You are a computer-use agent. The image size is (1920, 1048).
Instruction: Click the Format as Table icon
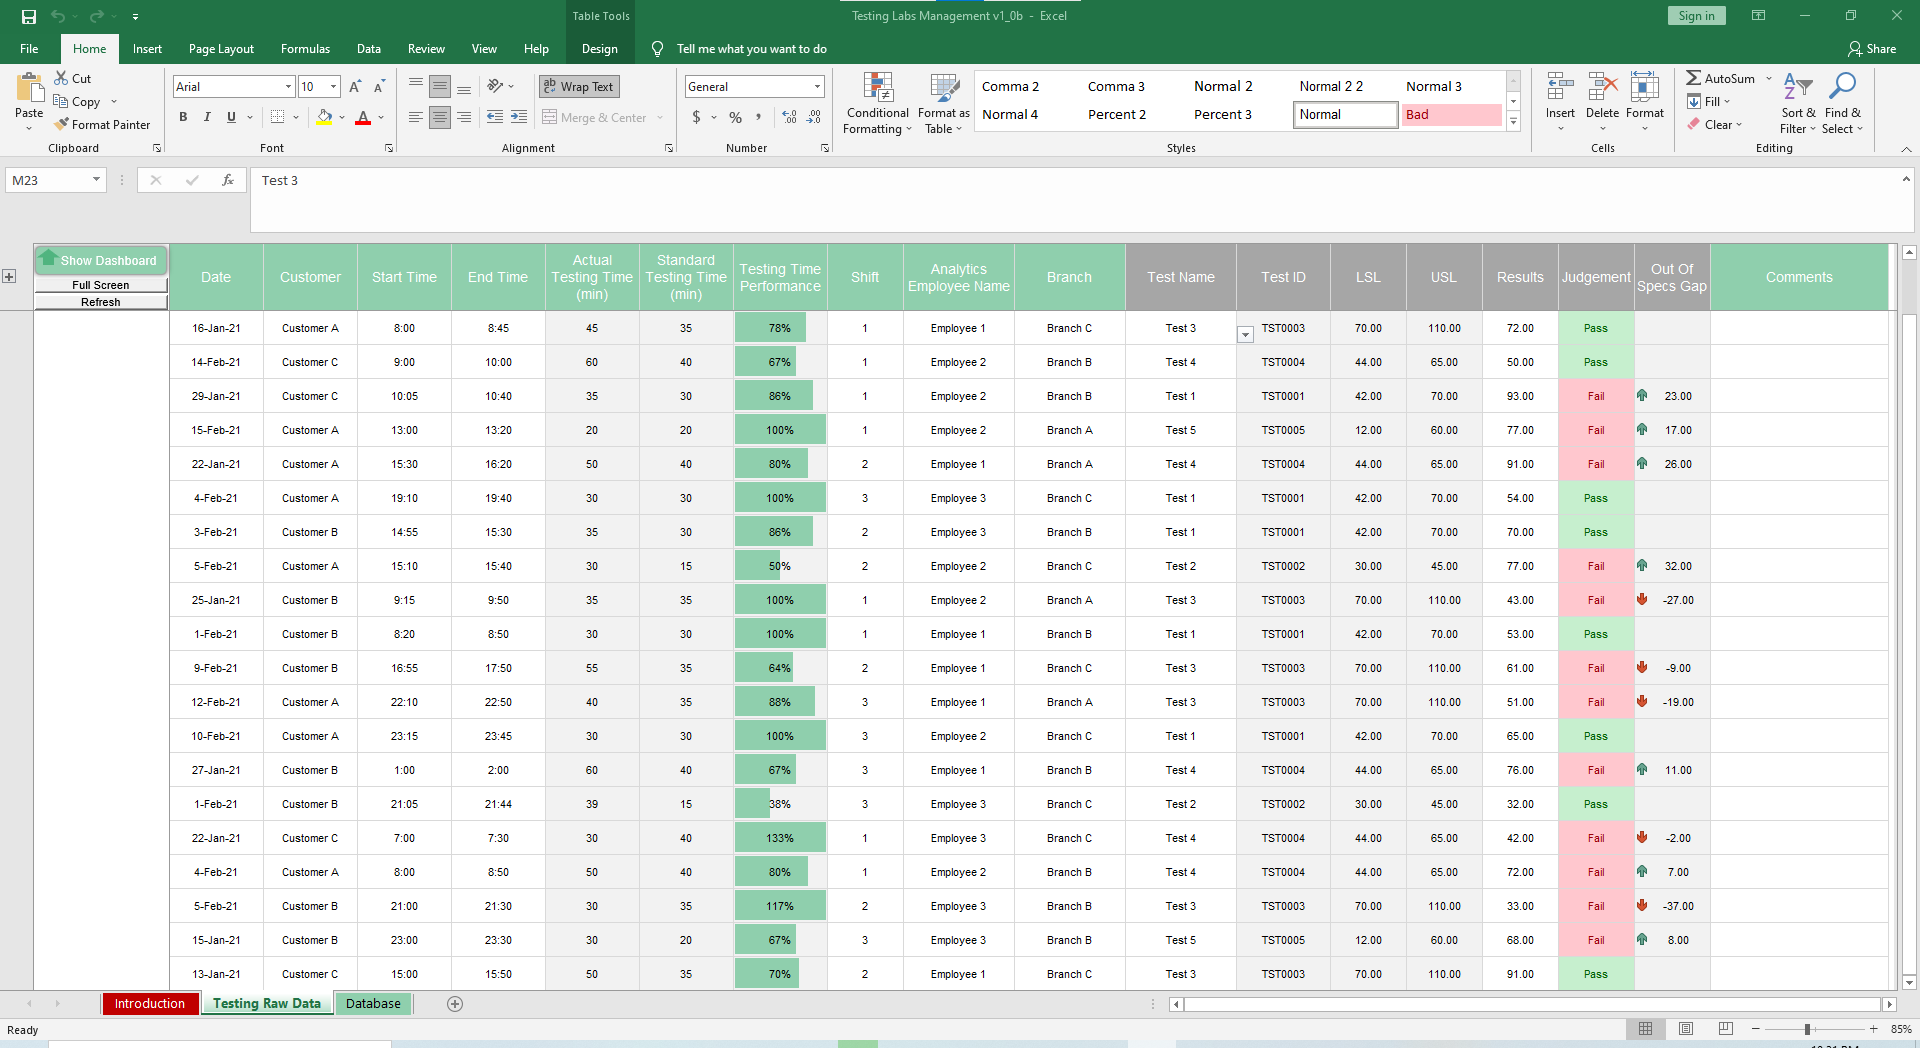coord(943,104)
